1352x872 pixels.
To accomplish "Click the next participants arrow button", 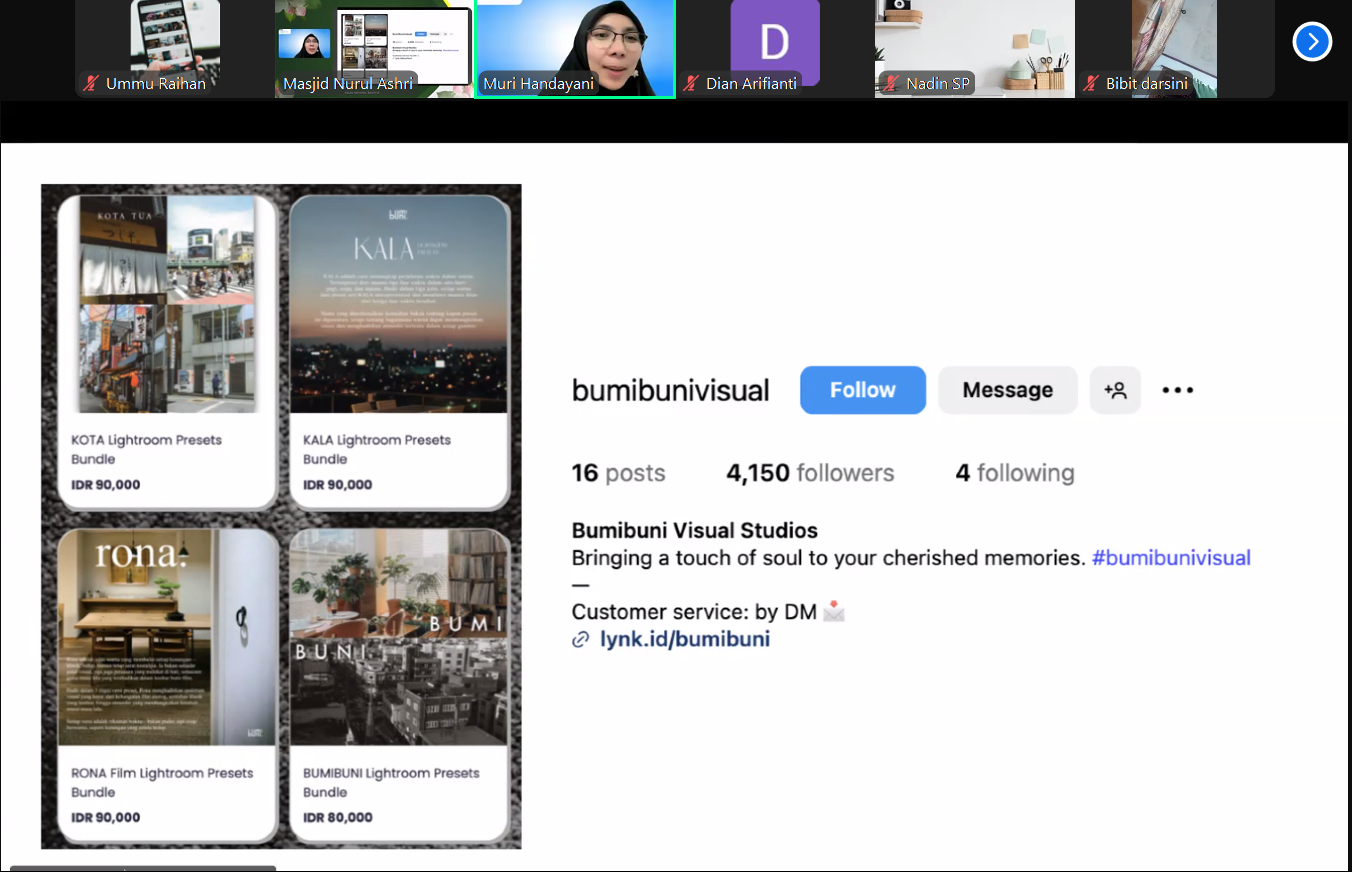I will pyautogui.click(x=1312, y=42).
